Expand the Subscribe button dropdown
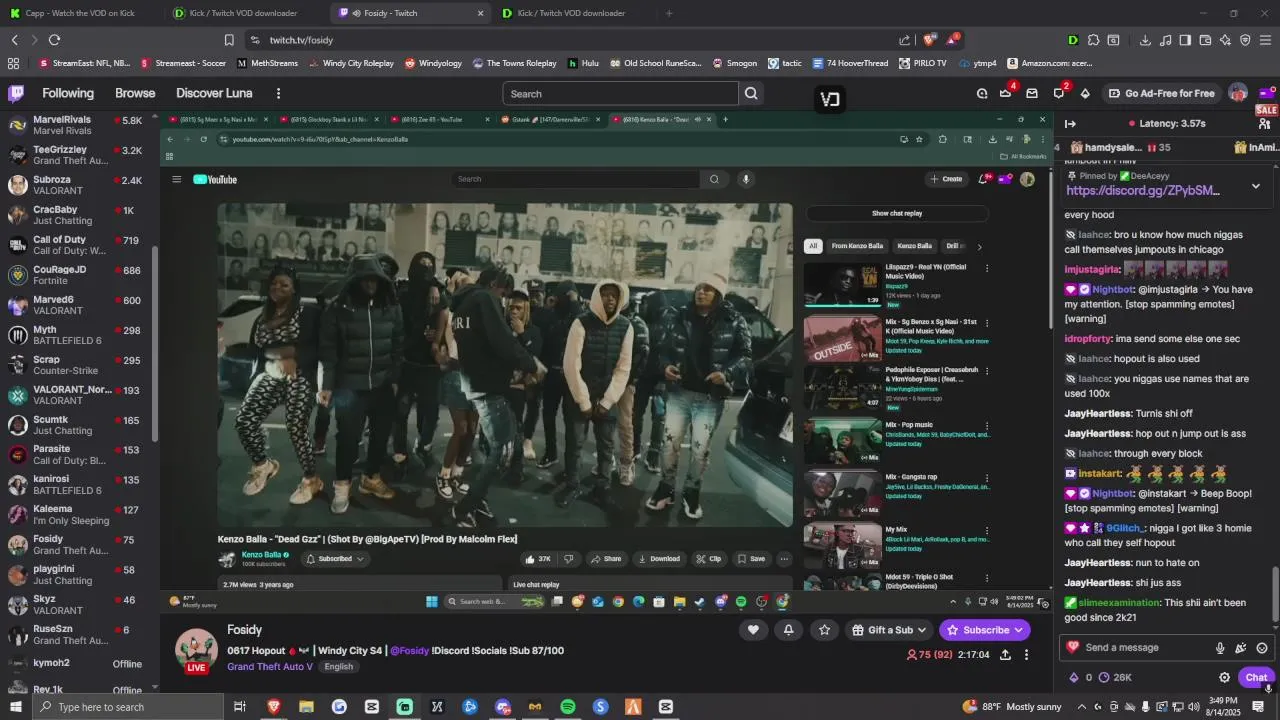The width and height of the screenshot is (1280, 720). tap(1019, 630)
